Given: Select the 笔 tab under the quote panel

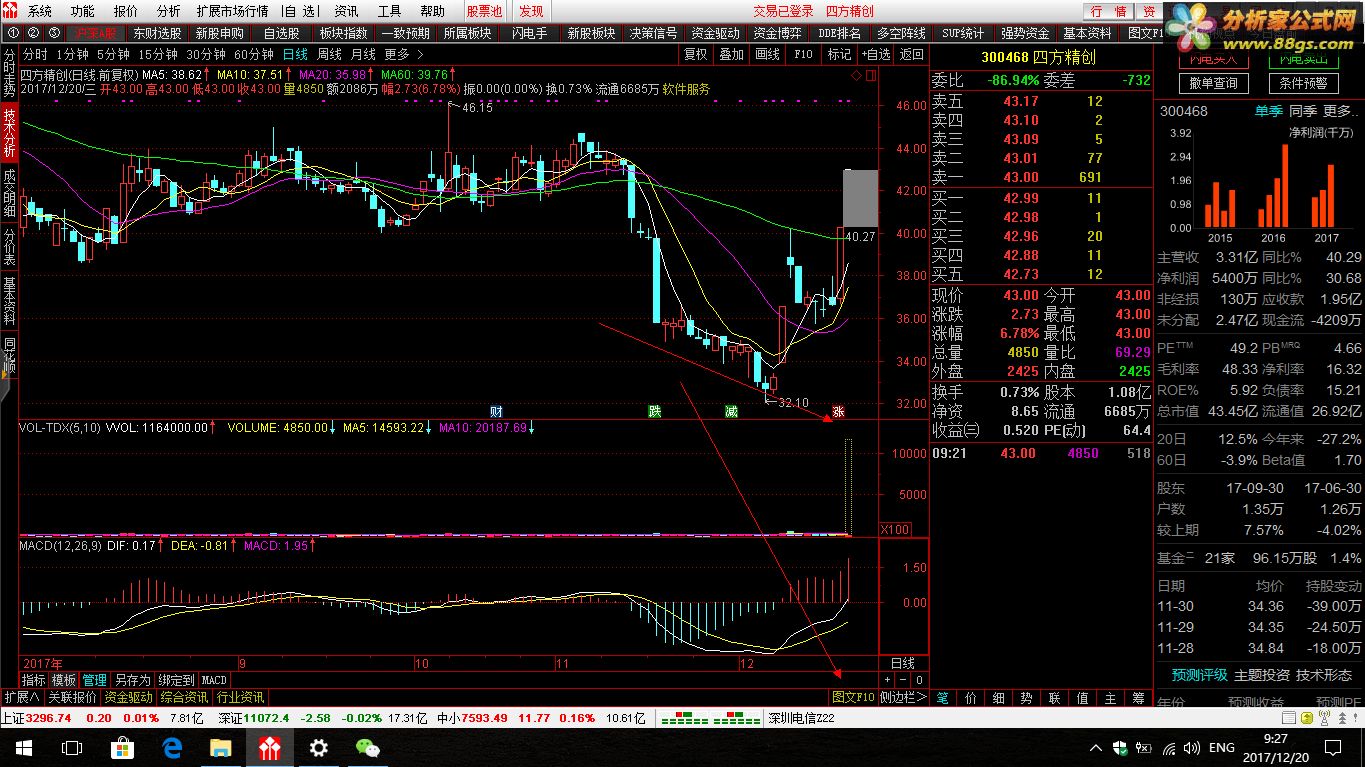Looking at the screenshot, I should [x=942, y=698].
